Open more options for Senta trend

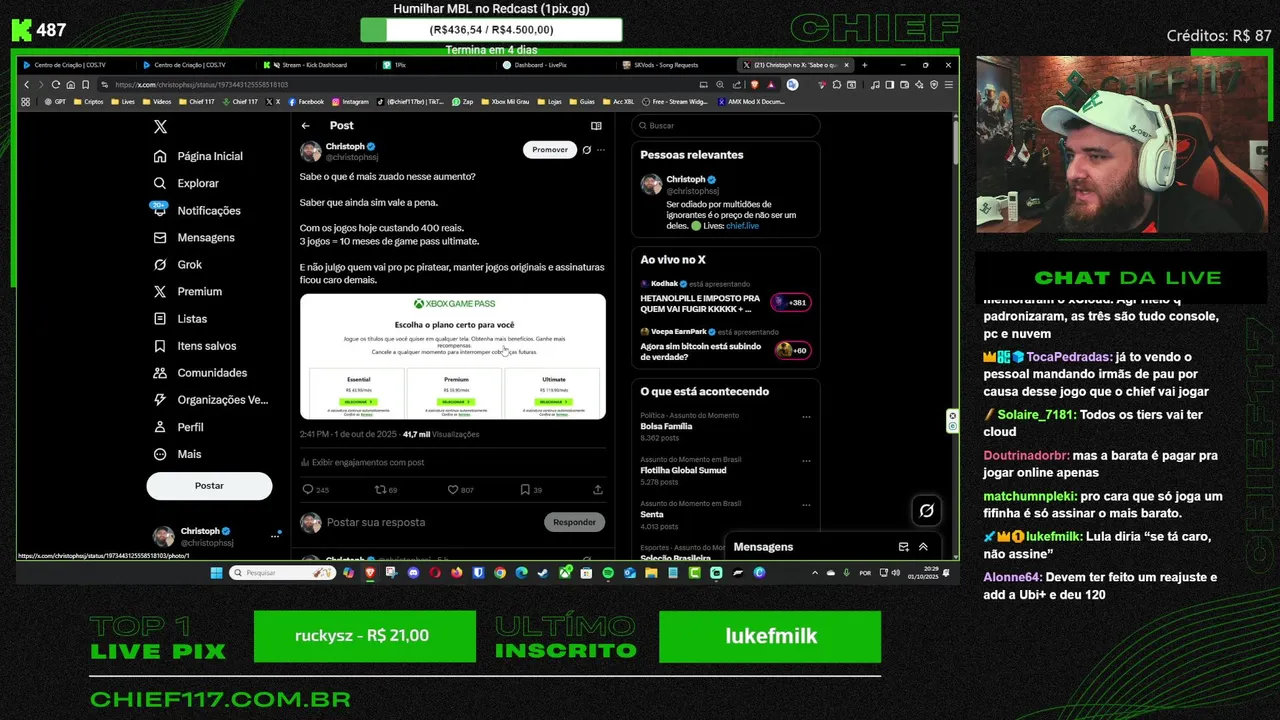point(806,504)
